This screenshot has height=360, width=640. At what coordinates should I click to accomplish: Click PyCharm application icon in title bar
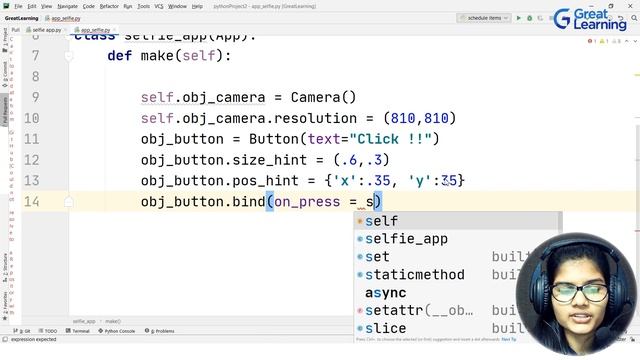pyautogui.click(x=6, y=6)
